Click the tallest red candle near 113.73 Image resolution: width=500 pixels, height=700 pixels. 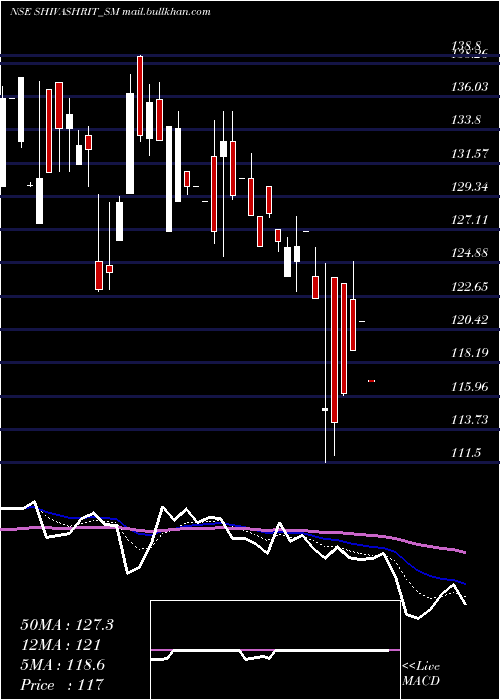click(334, 350)
